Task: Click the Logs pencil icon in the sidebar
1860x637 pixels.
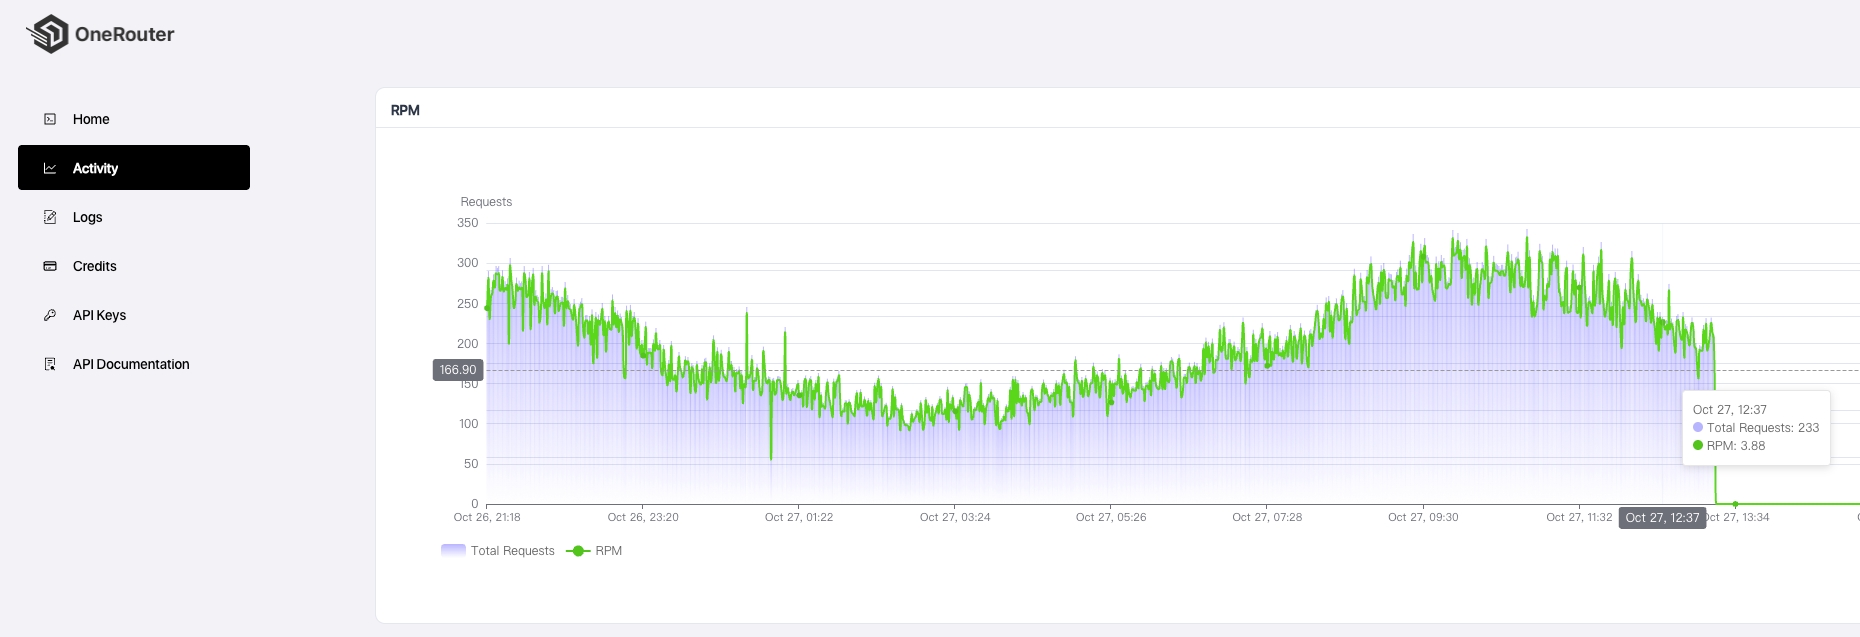Action: click(x=50, y=217)
